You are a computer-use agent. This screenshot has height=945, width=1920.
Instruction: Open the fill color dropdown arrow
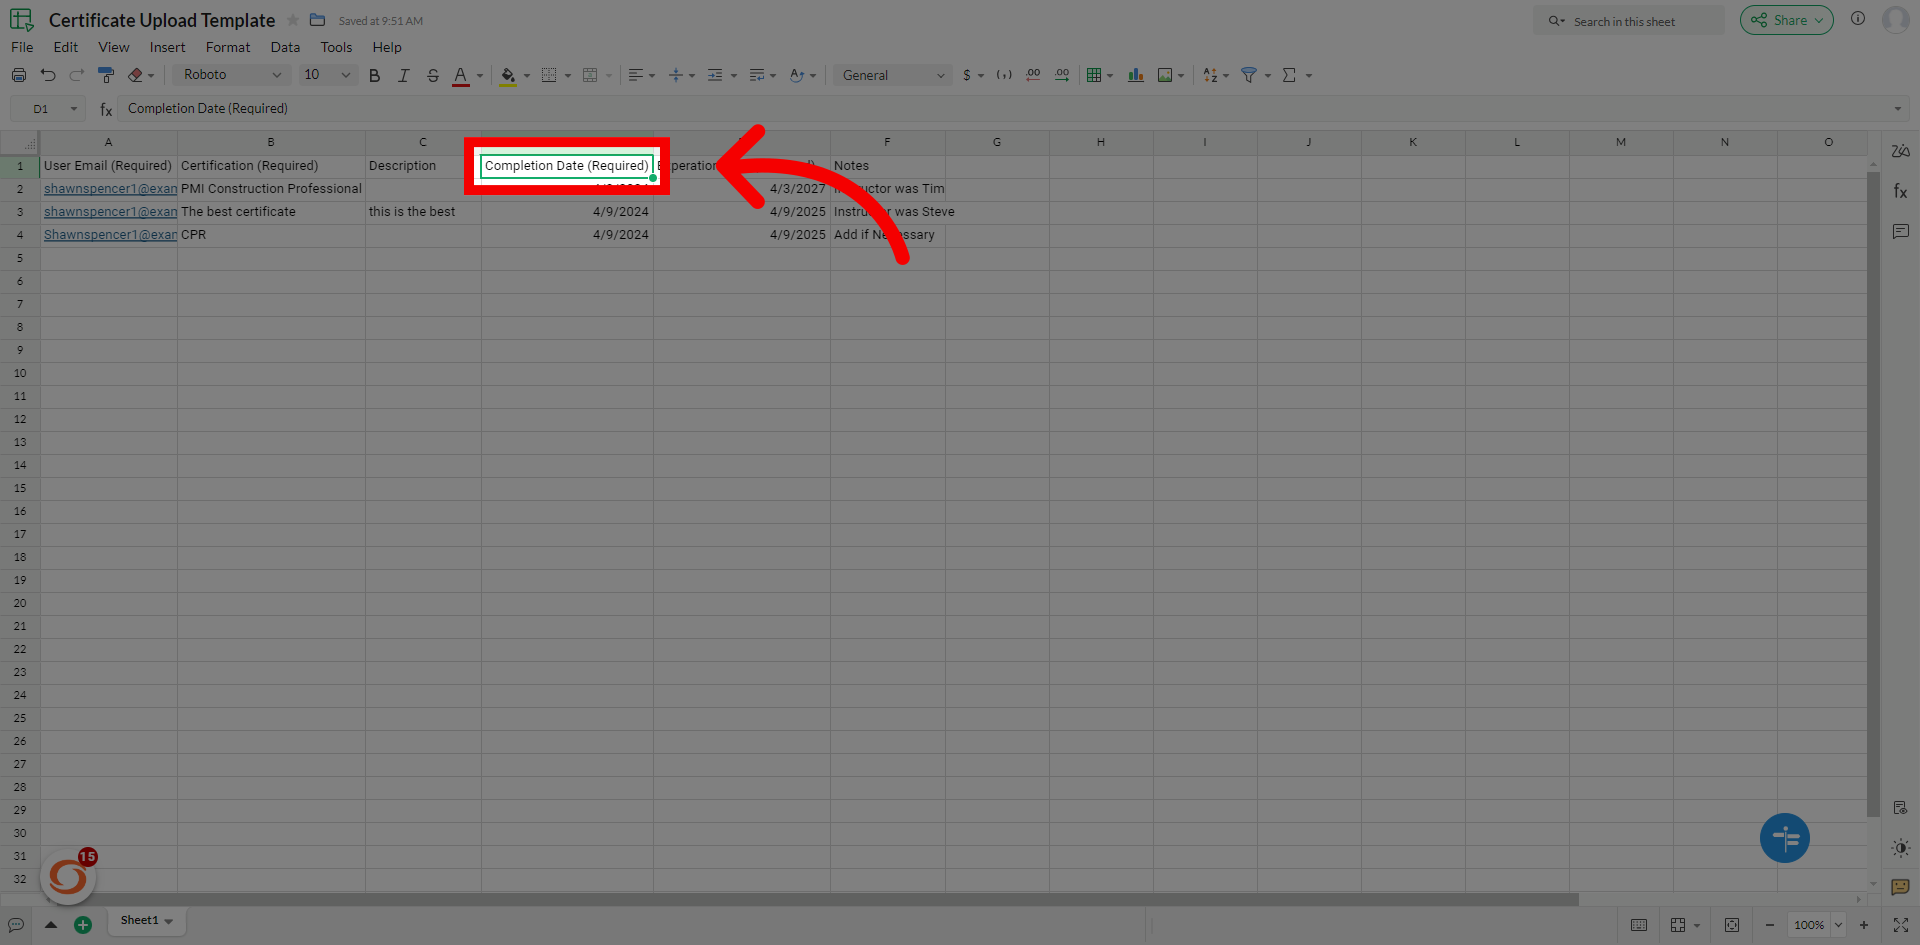click(x=527, y=76)
